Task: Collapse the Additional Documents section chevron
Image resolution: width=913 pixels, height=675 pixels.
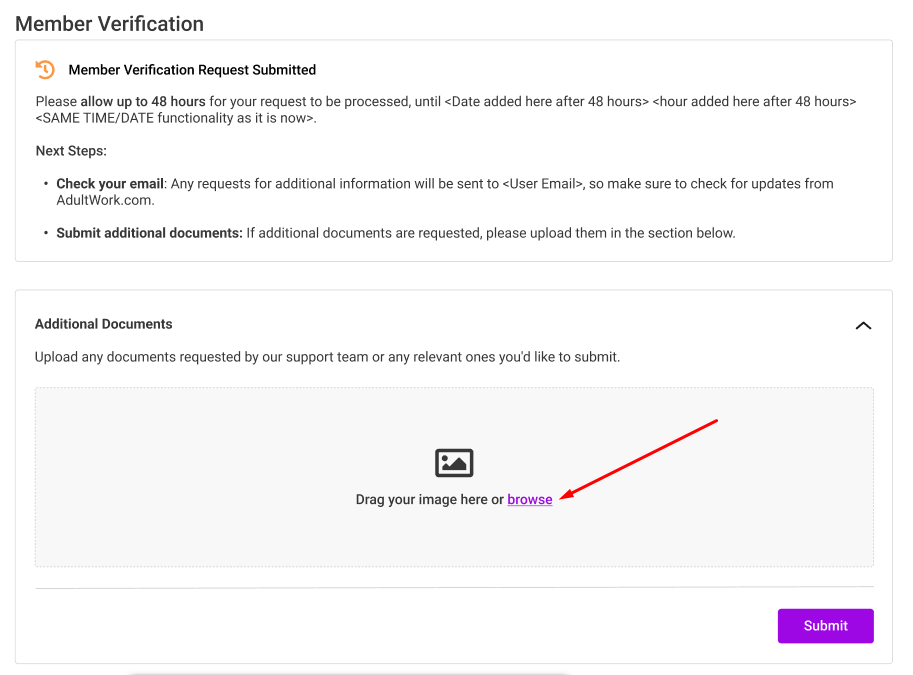Action: click(x=863, y=325)
